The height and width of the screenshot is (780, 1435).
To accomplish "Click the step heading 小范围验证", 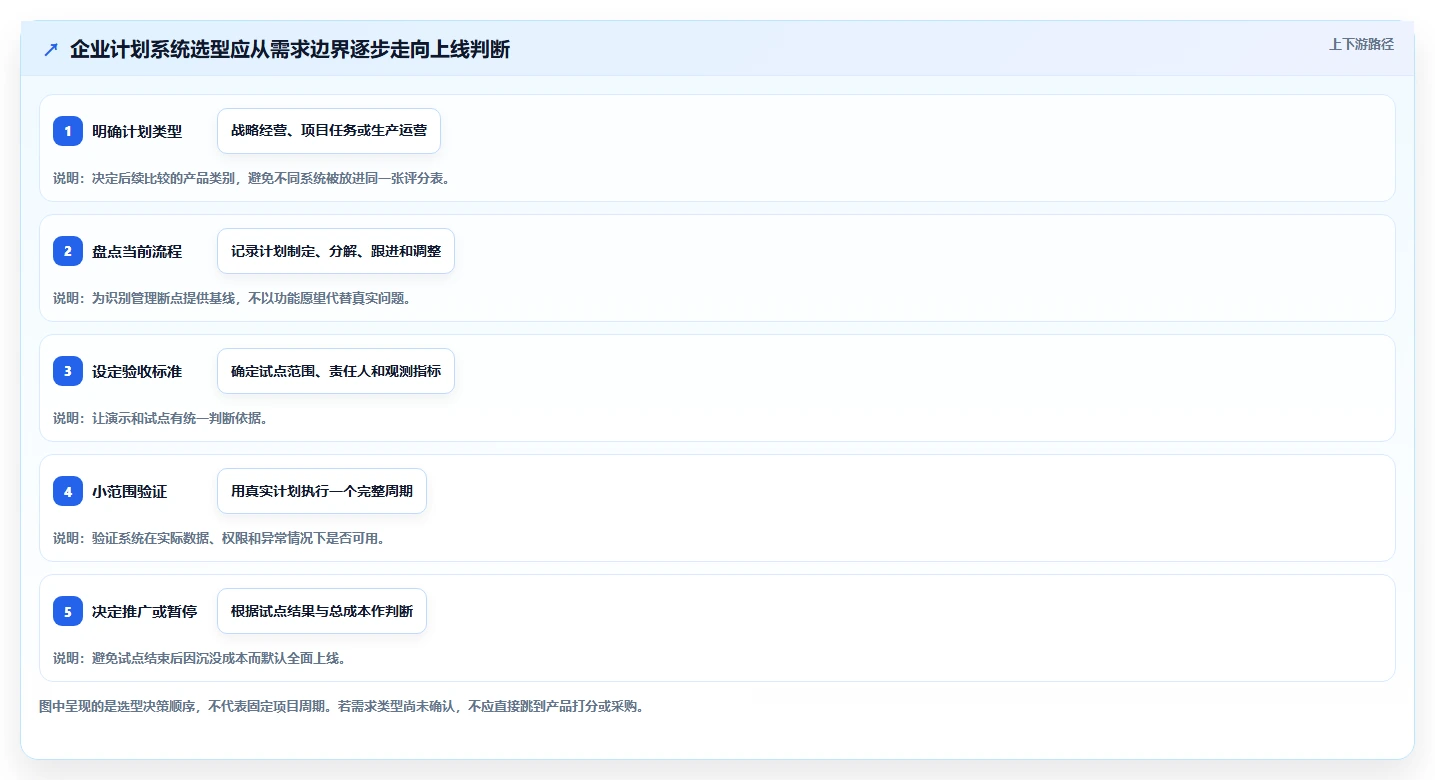I will [130, 491].
